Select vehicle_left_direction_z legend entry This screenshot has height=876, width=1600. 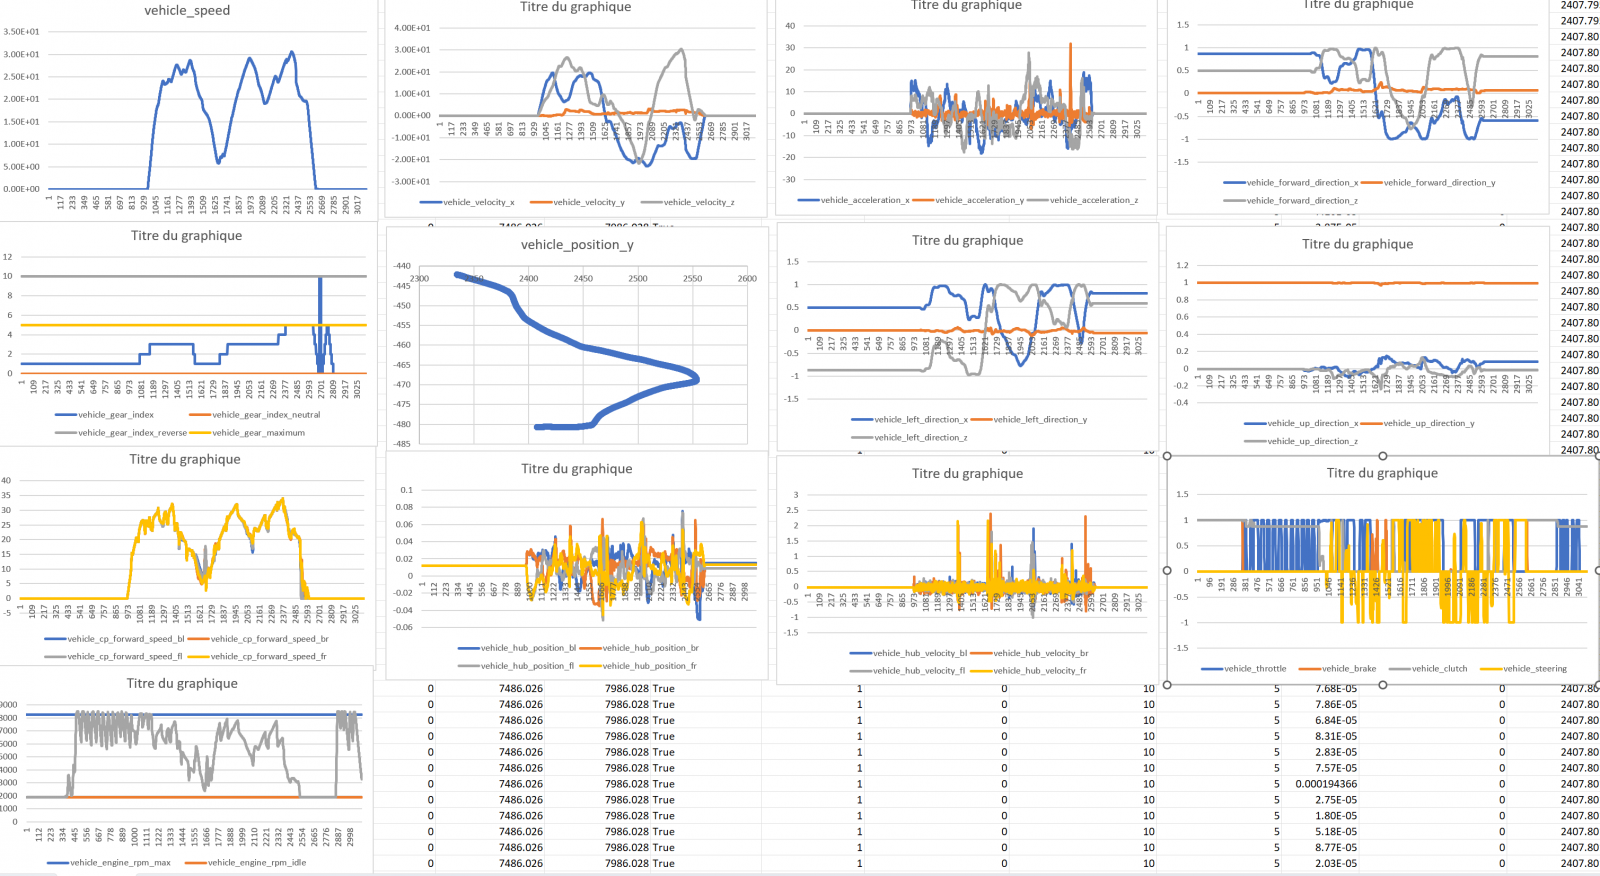[910, 438]
